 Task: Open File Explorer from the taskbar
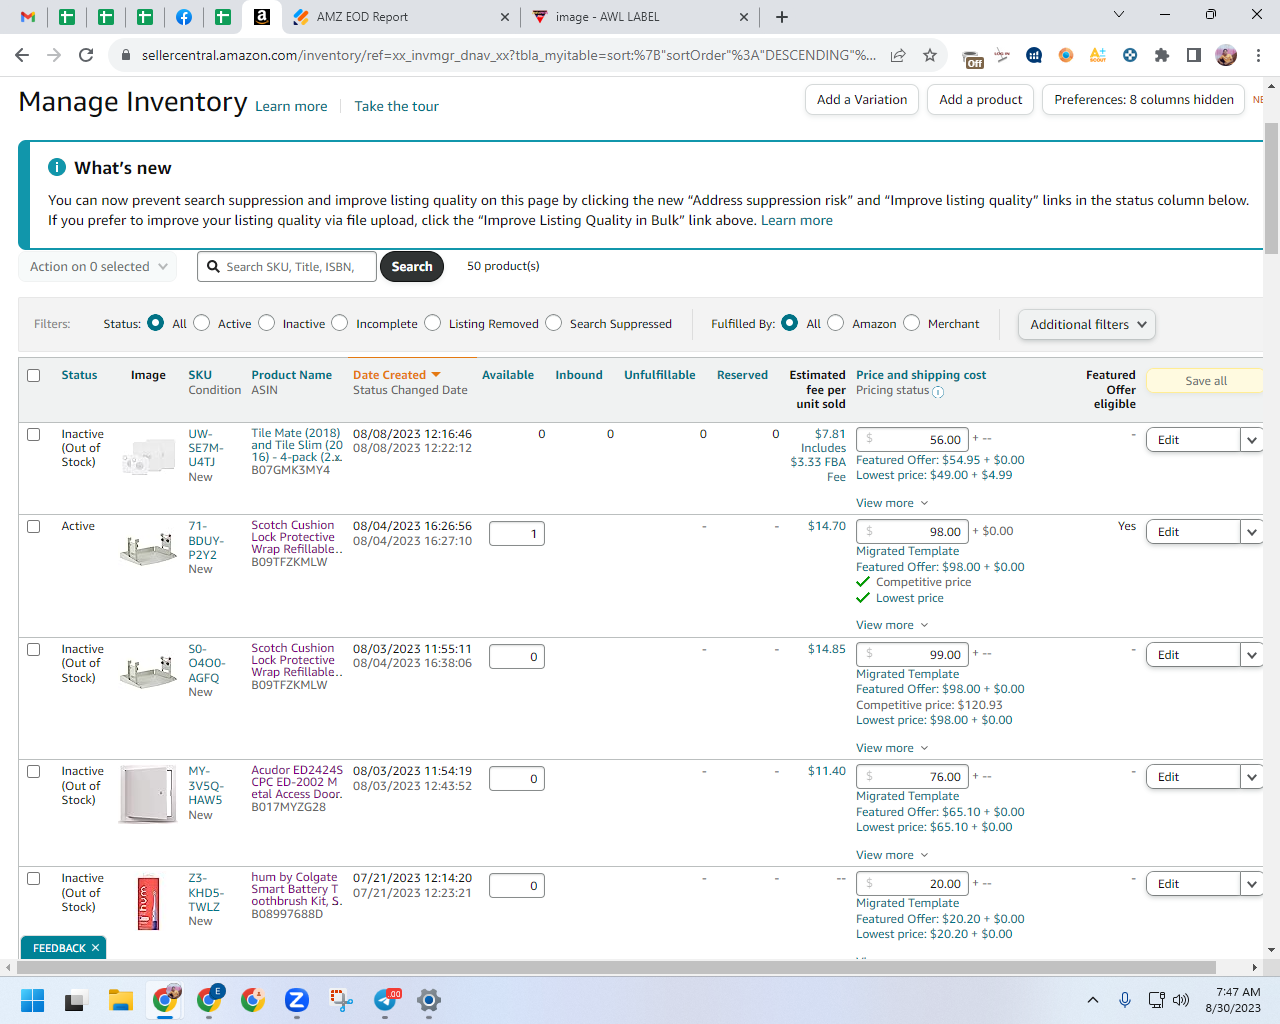point(121,1000)
